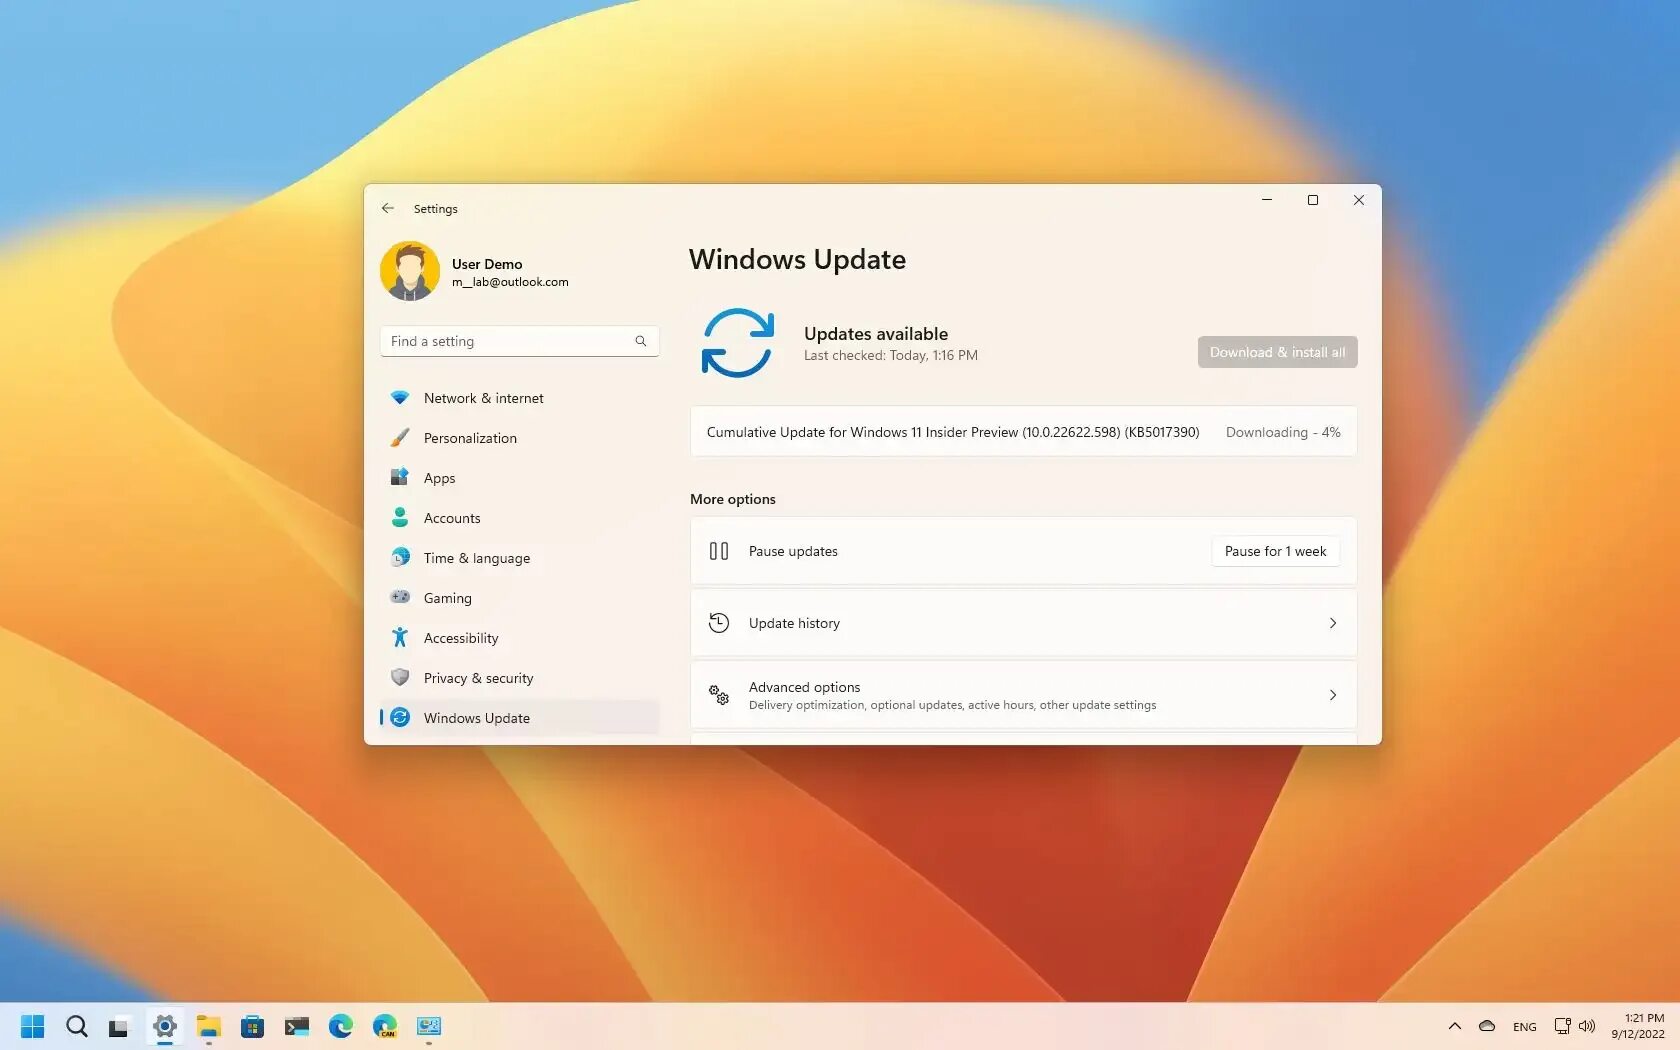1680x1050 pixels.
Task: Pause updates for 1 week
Action: coord(1275,551)
